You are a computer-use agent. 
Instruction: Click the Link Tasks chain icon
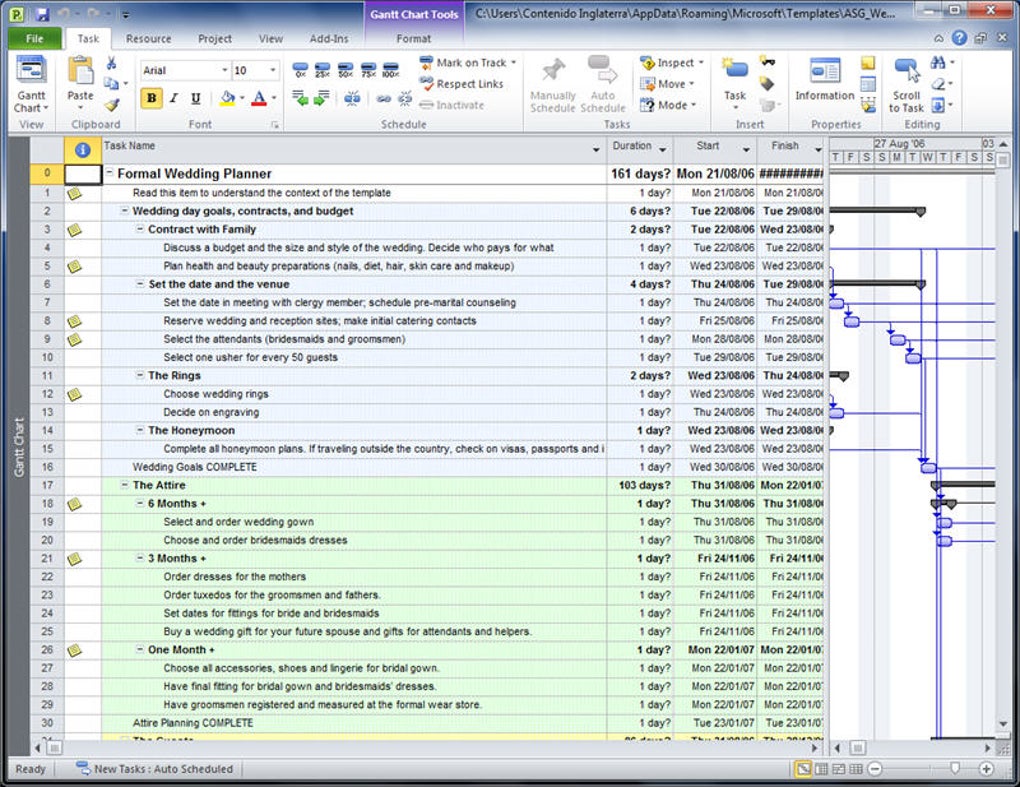383,98
